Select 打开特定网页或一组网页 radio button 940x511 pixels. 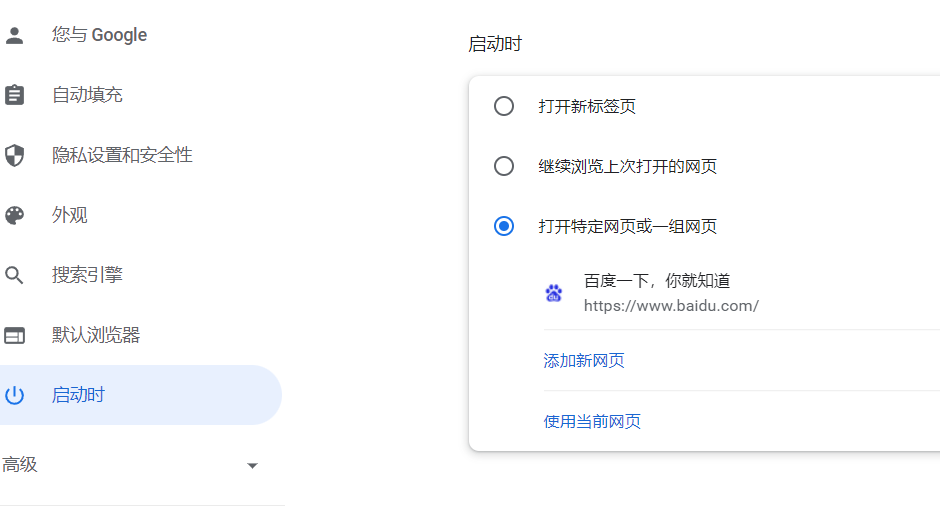[x=504, y=226]
